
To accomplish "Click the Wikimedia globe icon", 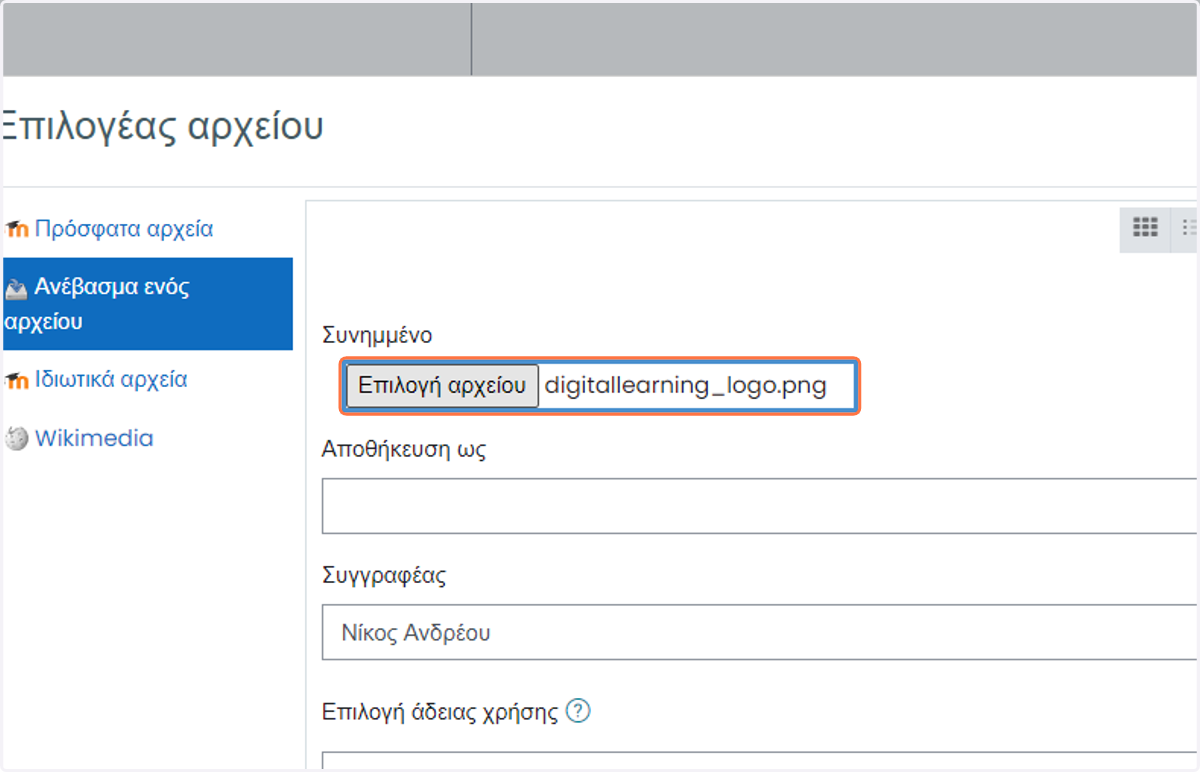I will coord(16,439).
